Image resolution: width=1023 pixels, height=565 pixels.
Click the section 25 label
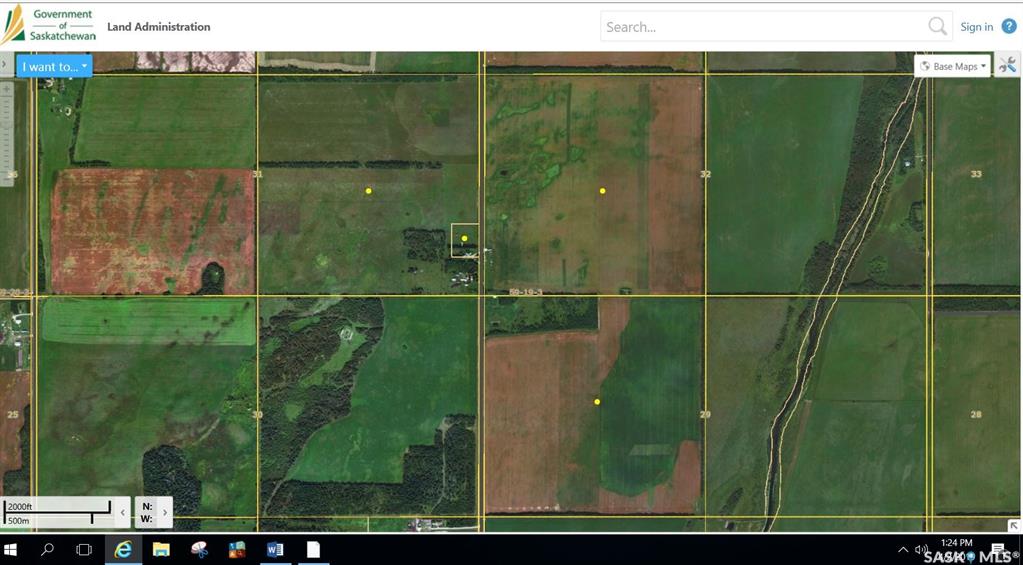coord(12,414)
